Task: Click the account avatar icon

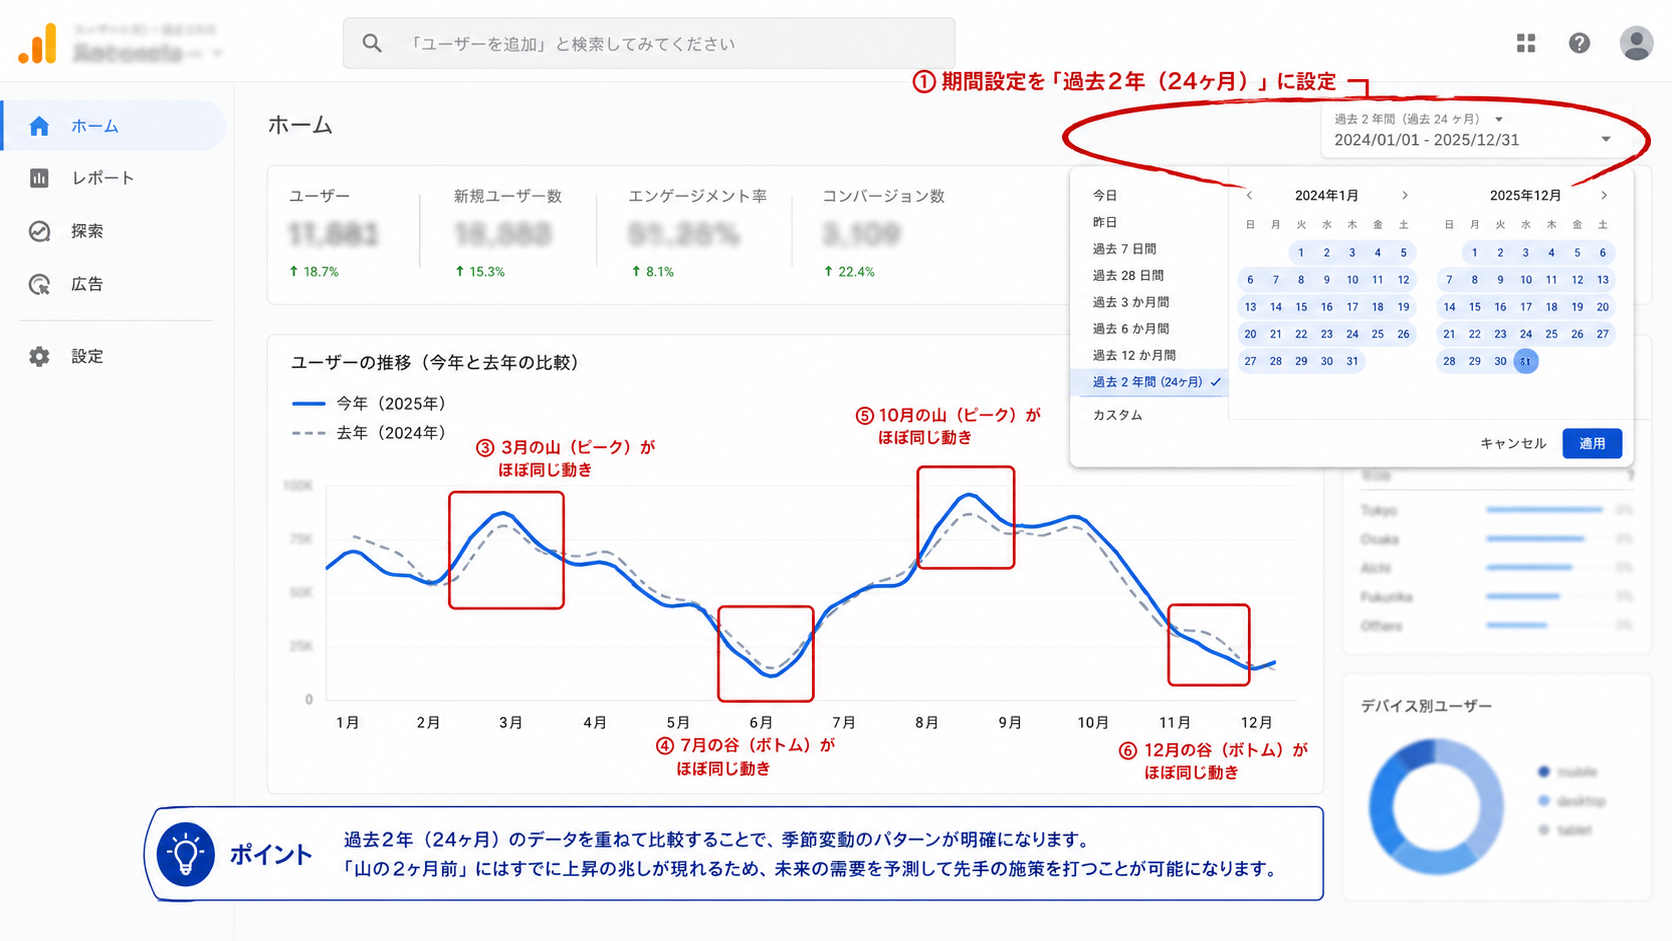Action: [x=1636, y=43]
